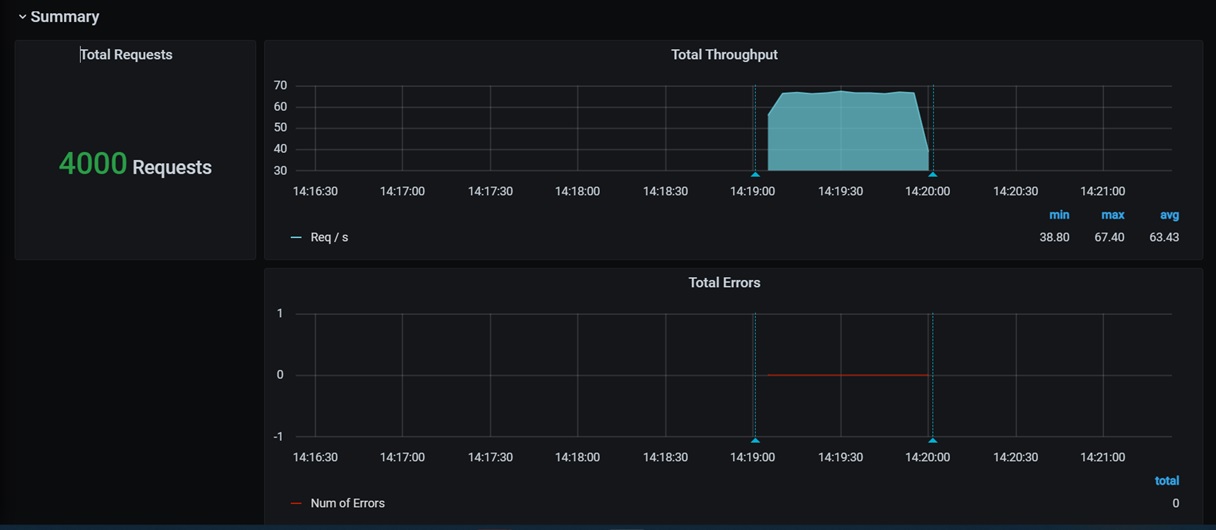This screenshot has width=1216, height=530.
Task: Open the Total Throughput panel title menu
Action: 724,55
